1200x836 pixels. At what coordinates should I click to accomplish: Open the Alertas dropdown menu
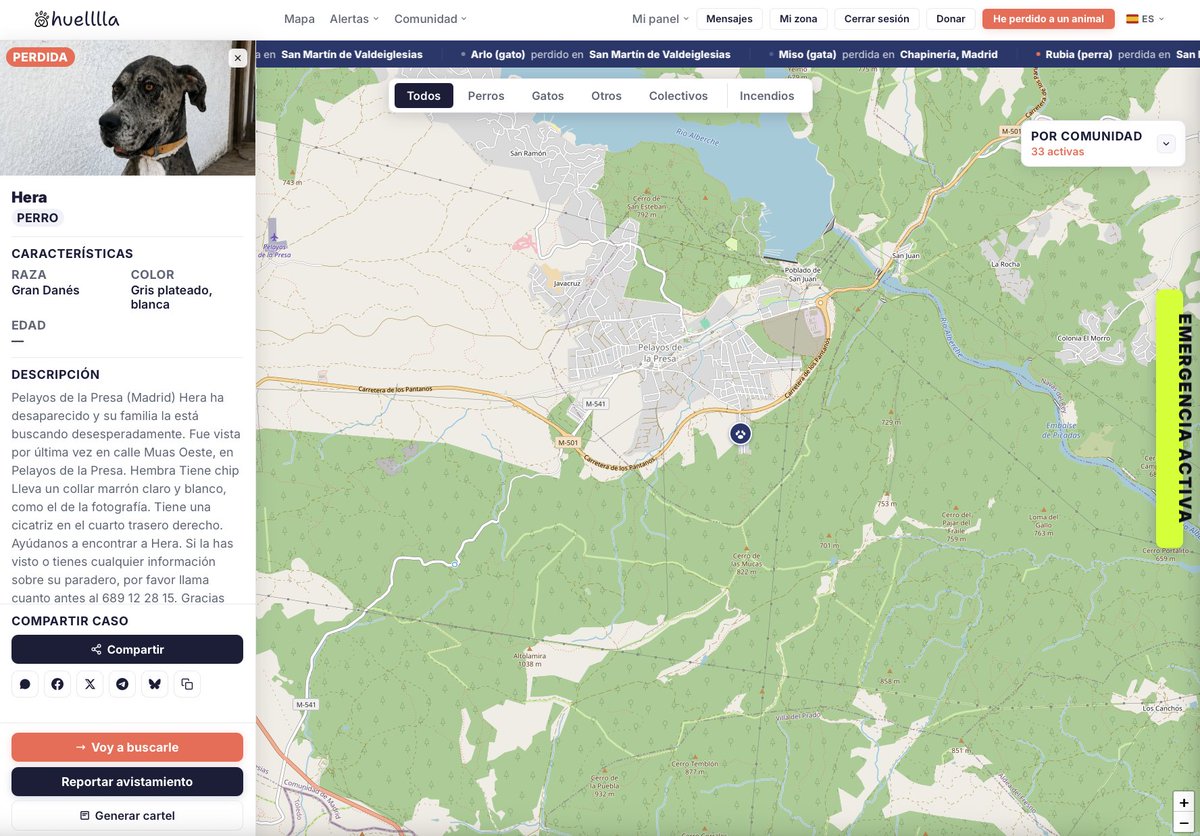coord(354,19)
